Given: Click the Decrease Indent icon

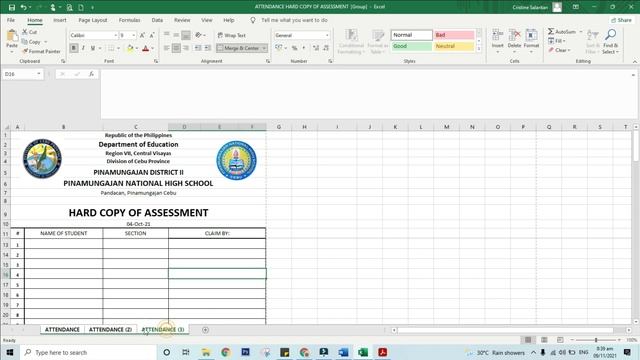Looking at the screenshot, I should click(x=198, y=48).
